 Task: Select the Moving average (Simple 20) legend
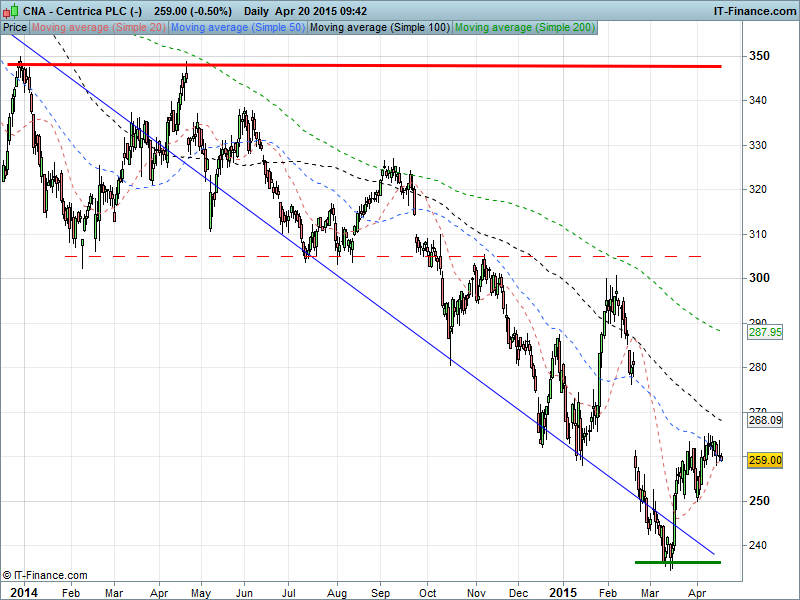[x=99, y=28]
